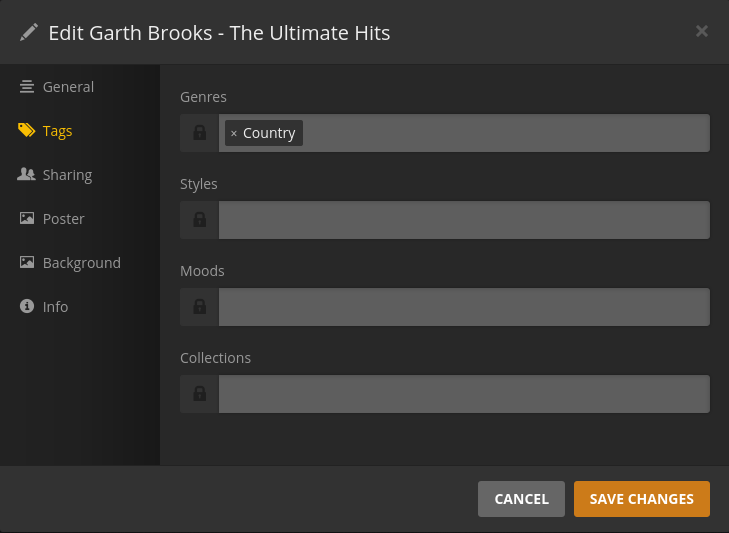Image resolution: width=729 pixels, height=533 pixels.
Task: Toggle the Collections field lock
Action: tap(200, 394)
